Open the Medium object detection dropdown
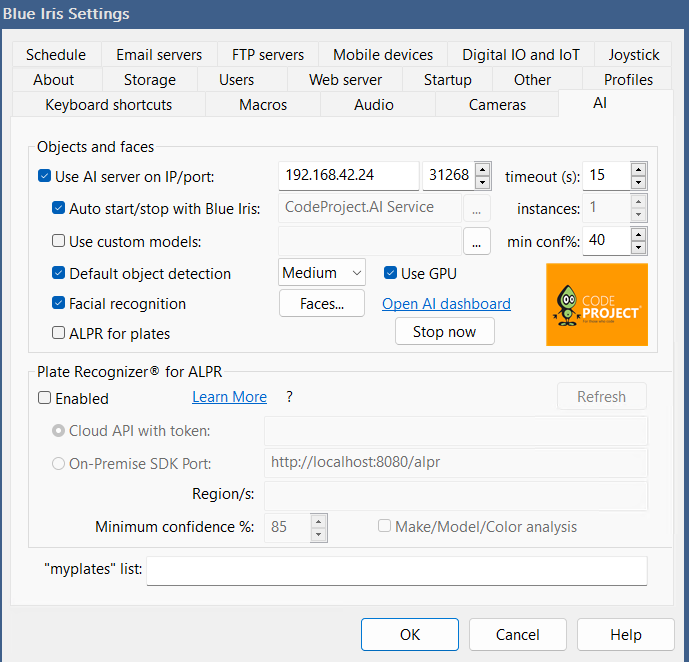The image size is (689, 662). (322, 273)
